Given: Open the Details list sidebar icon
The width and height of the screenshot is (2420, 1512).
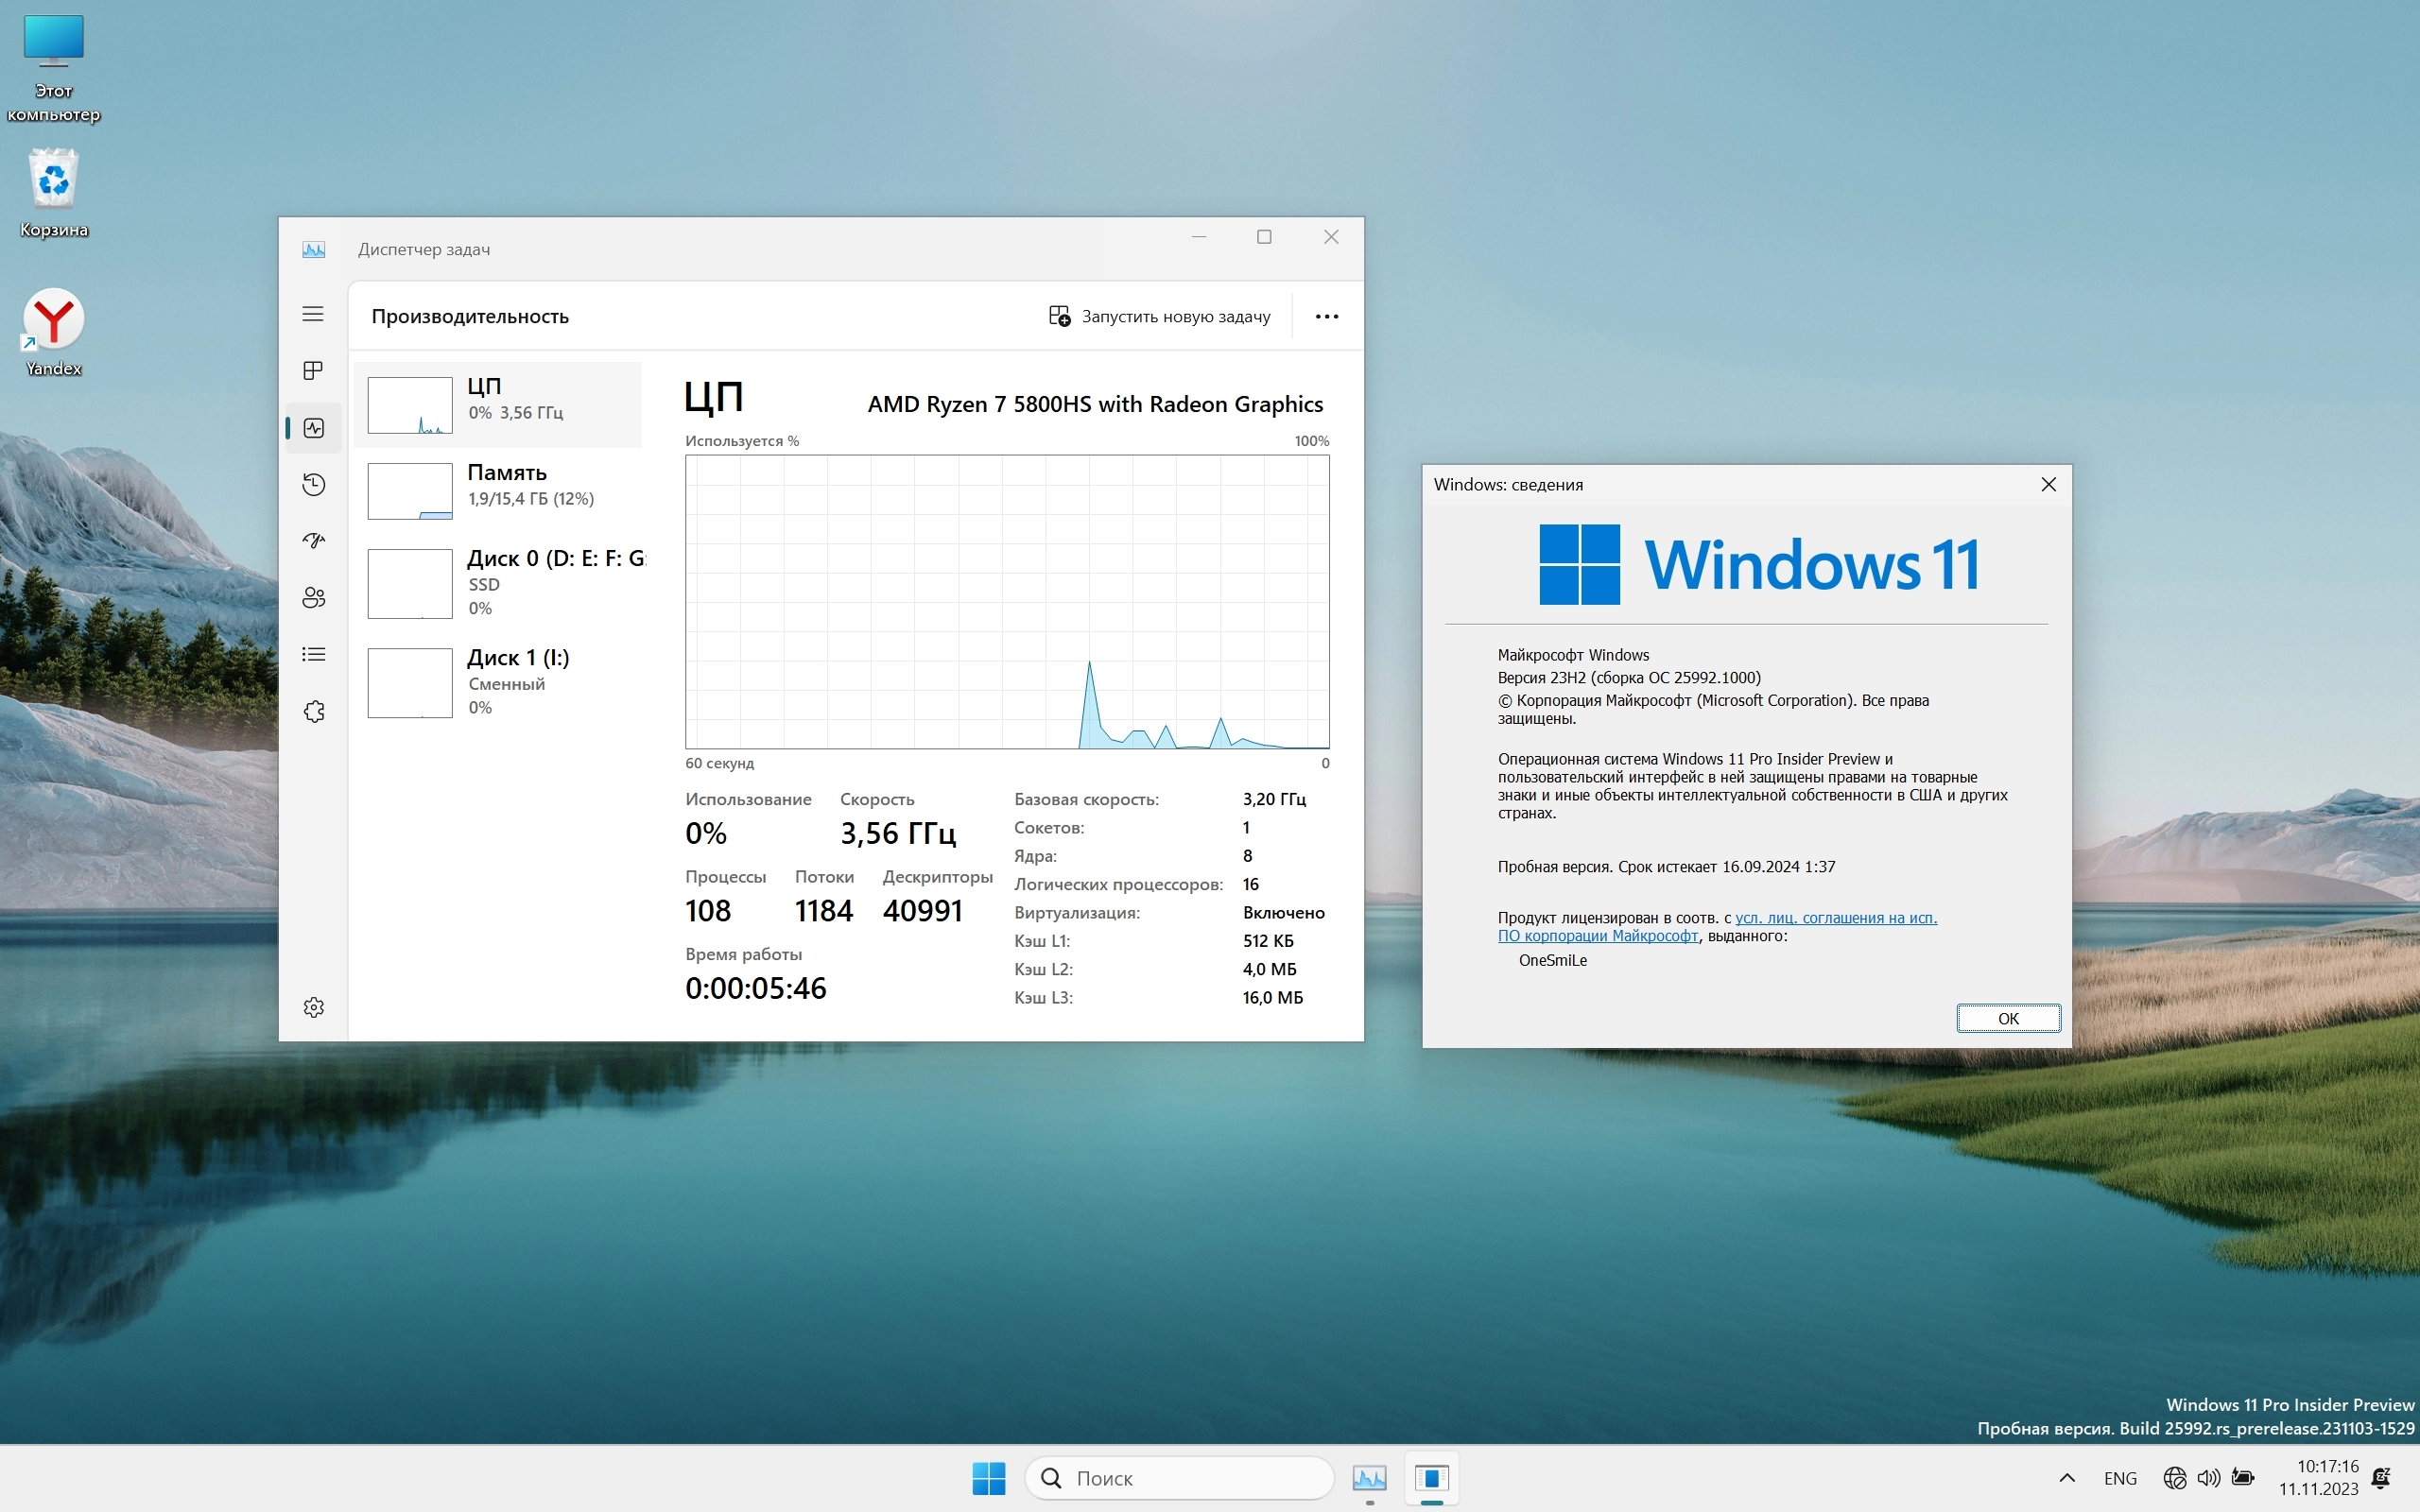Looking at the screenshot, I should point(313,654).
